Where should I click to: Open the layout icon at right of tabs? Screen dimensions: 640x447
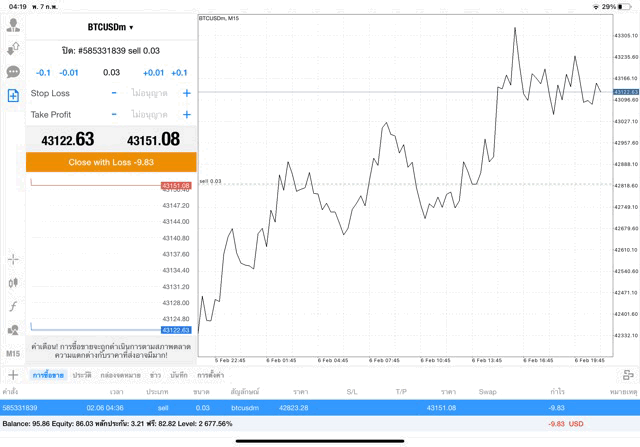pos(627,374)
